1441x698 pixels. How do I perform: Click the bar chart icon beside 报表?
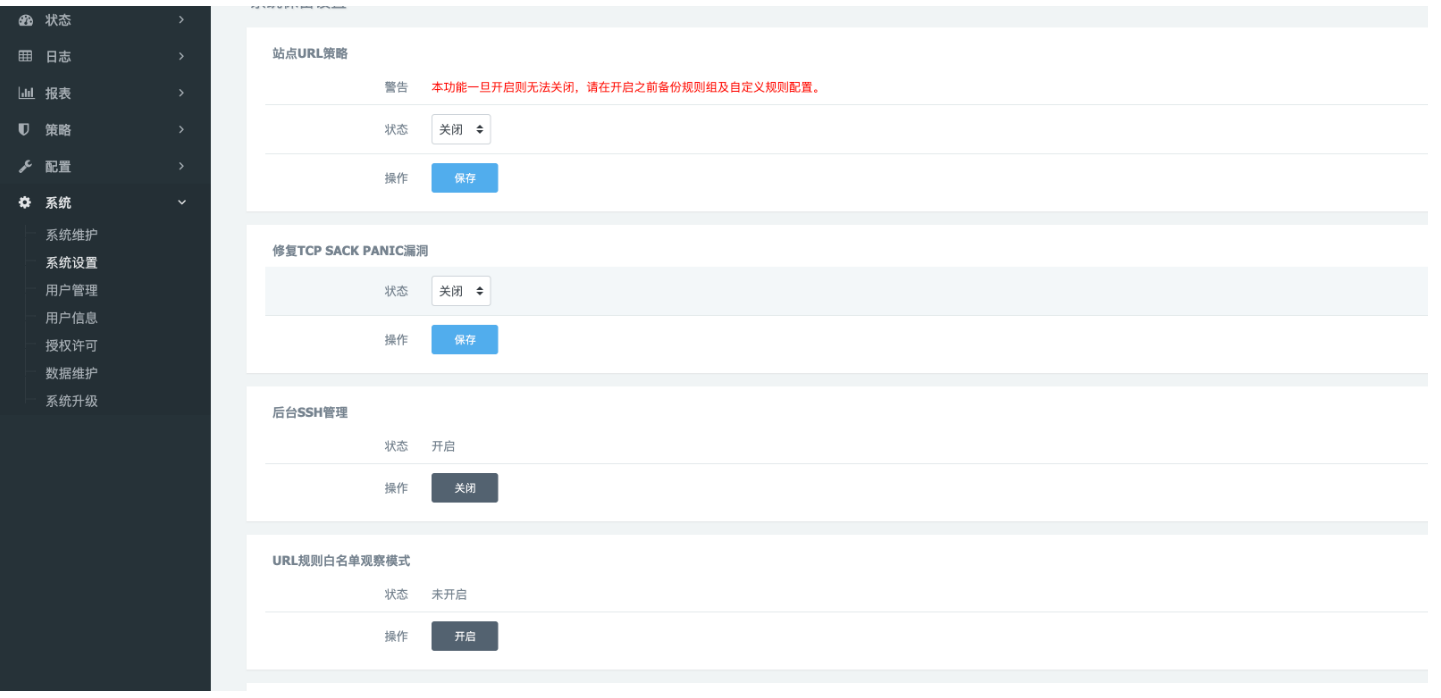[x=27, y=93]
